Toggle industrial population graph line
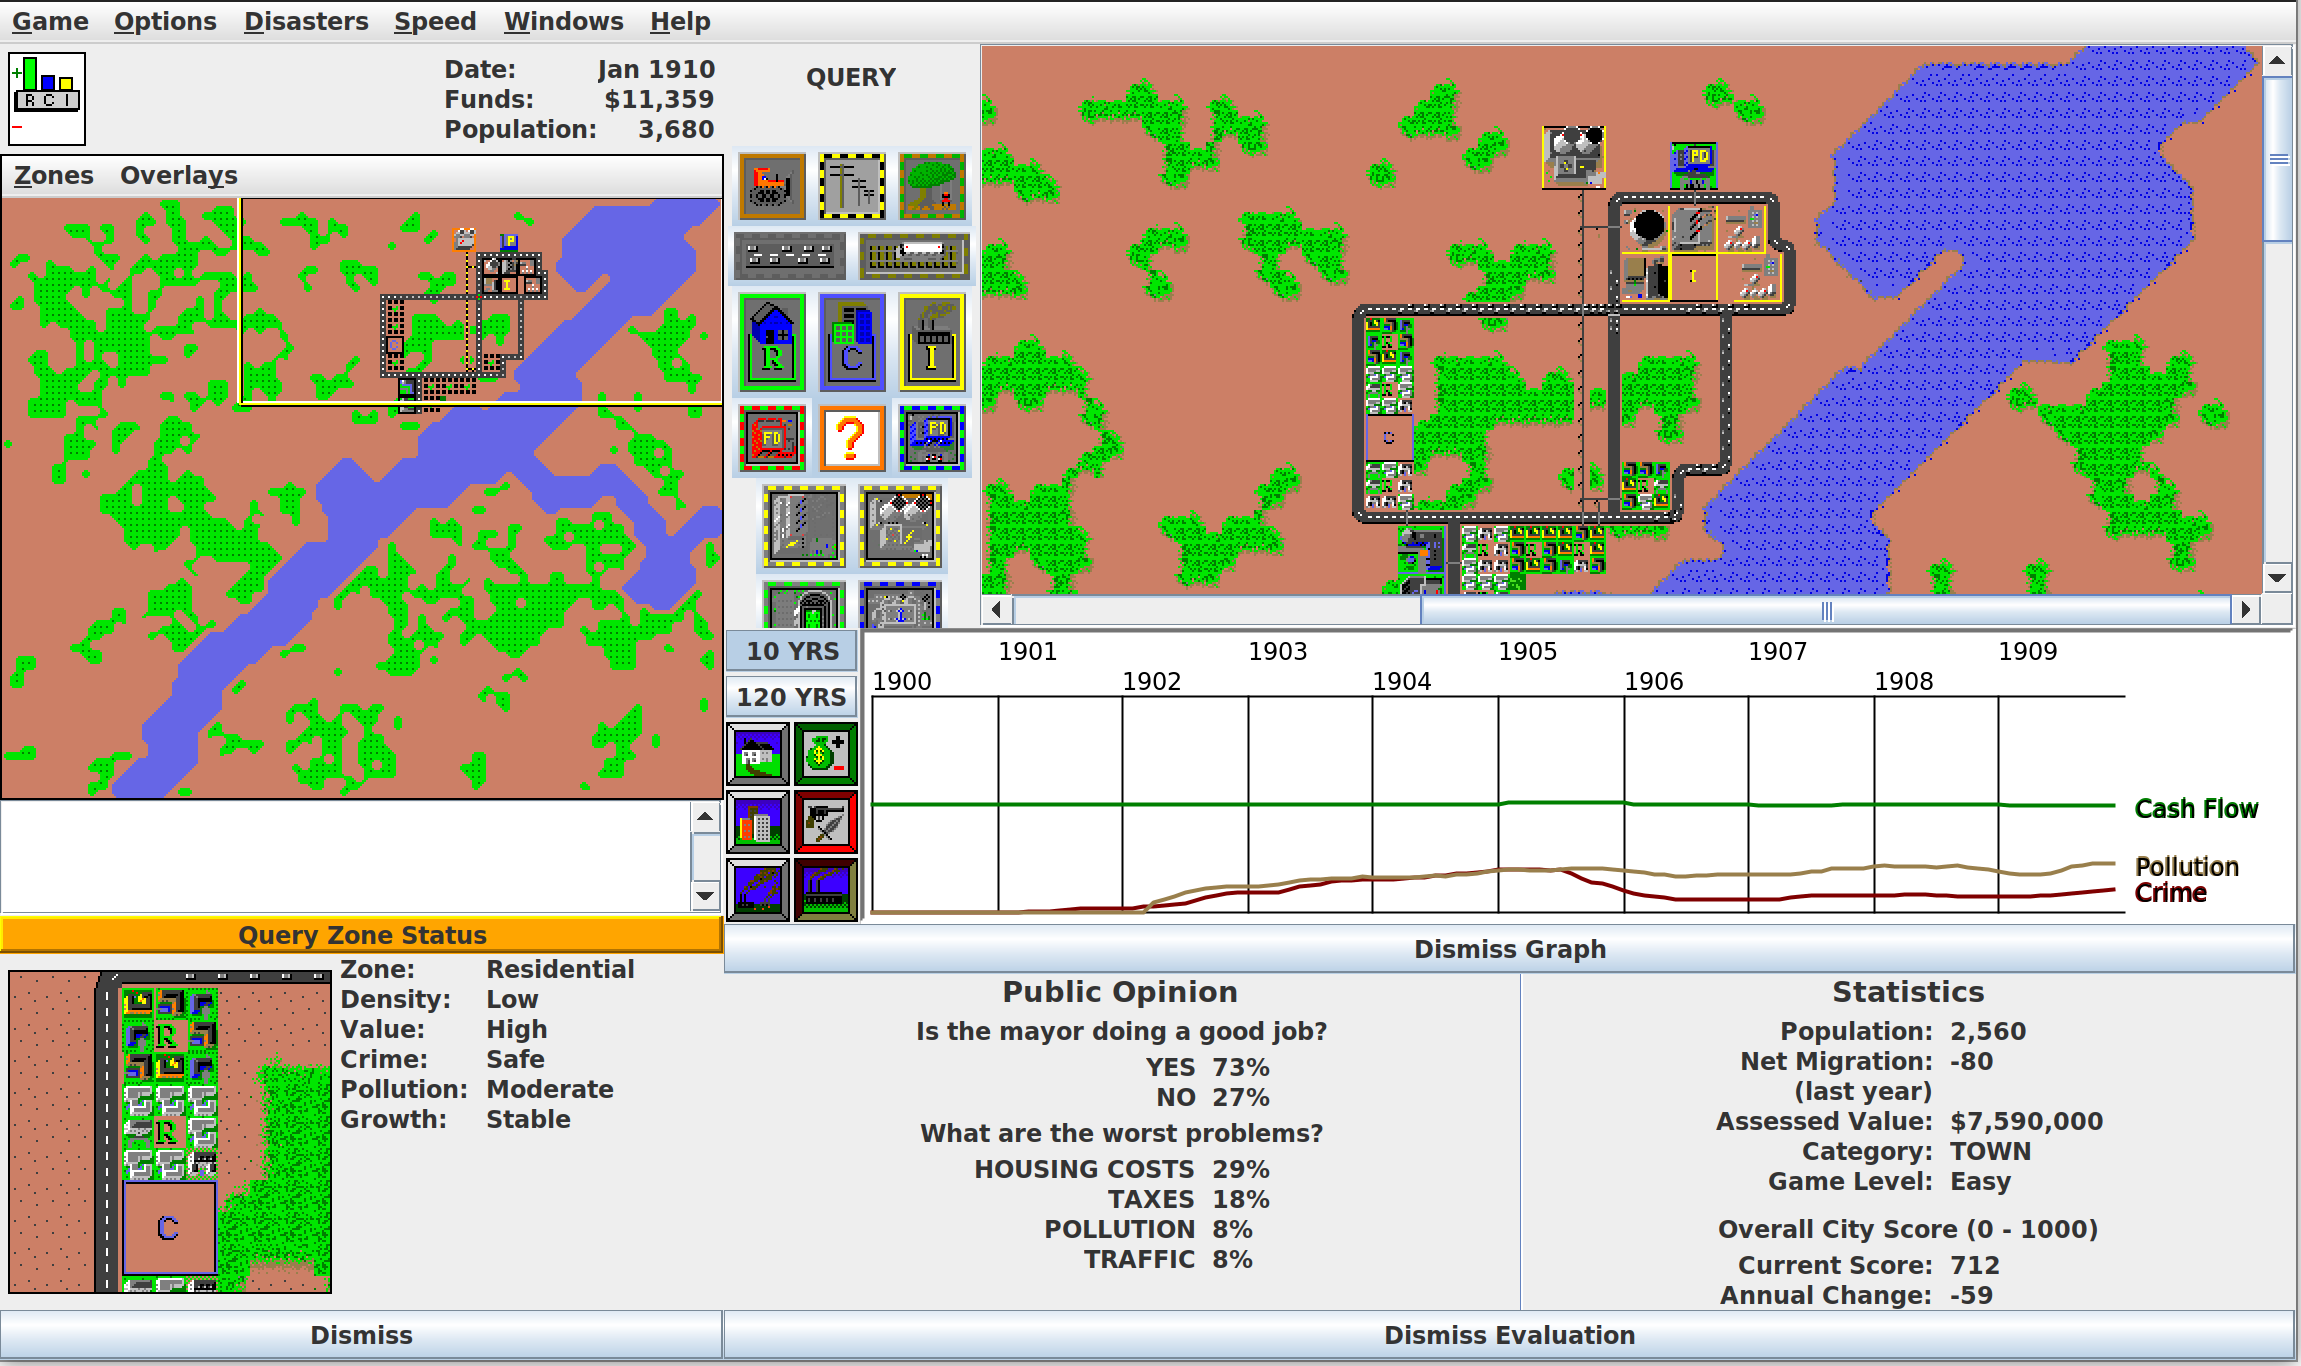The width and height of the screenshot is (2301, 1366). coord(758,889)
